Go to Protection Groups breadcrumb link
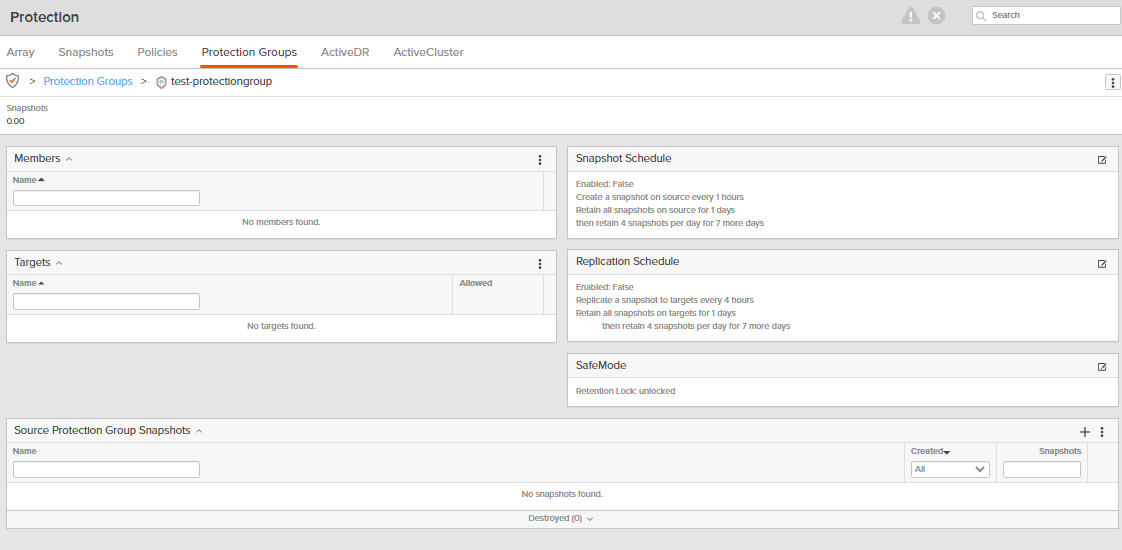Viewport: 1122px width, 550px height. 88,81
